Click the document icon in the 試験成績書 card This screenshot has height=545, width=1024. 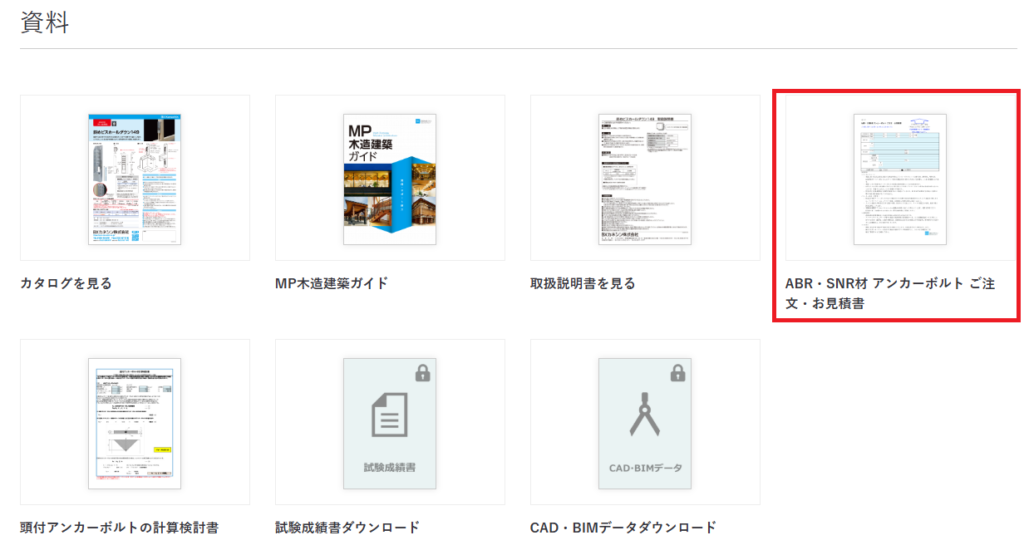pyautogui.click(x=389, y=415)
